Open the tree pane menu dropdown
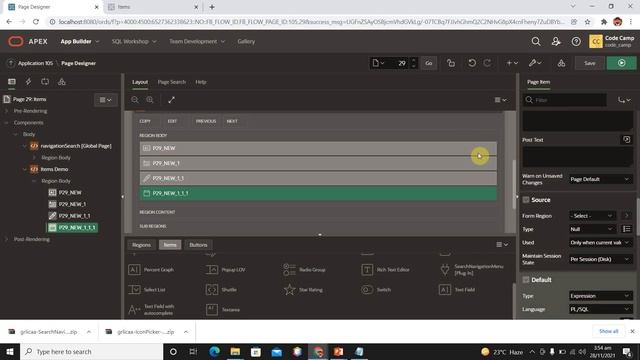Viewport: 640px width, 360px height. click(105, 100)
